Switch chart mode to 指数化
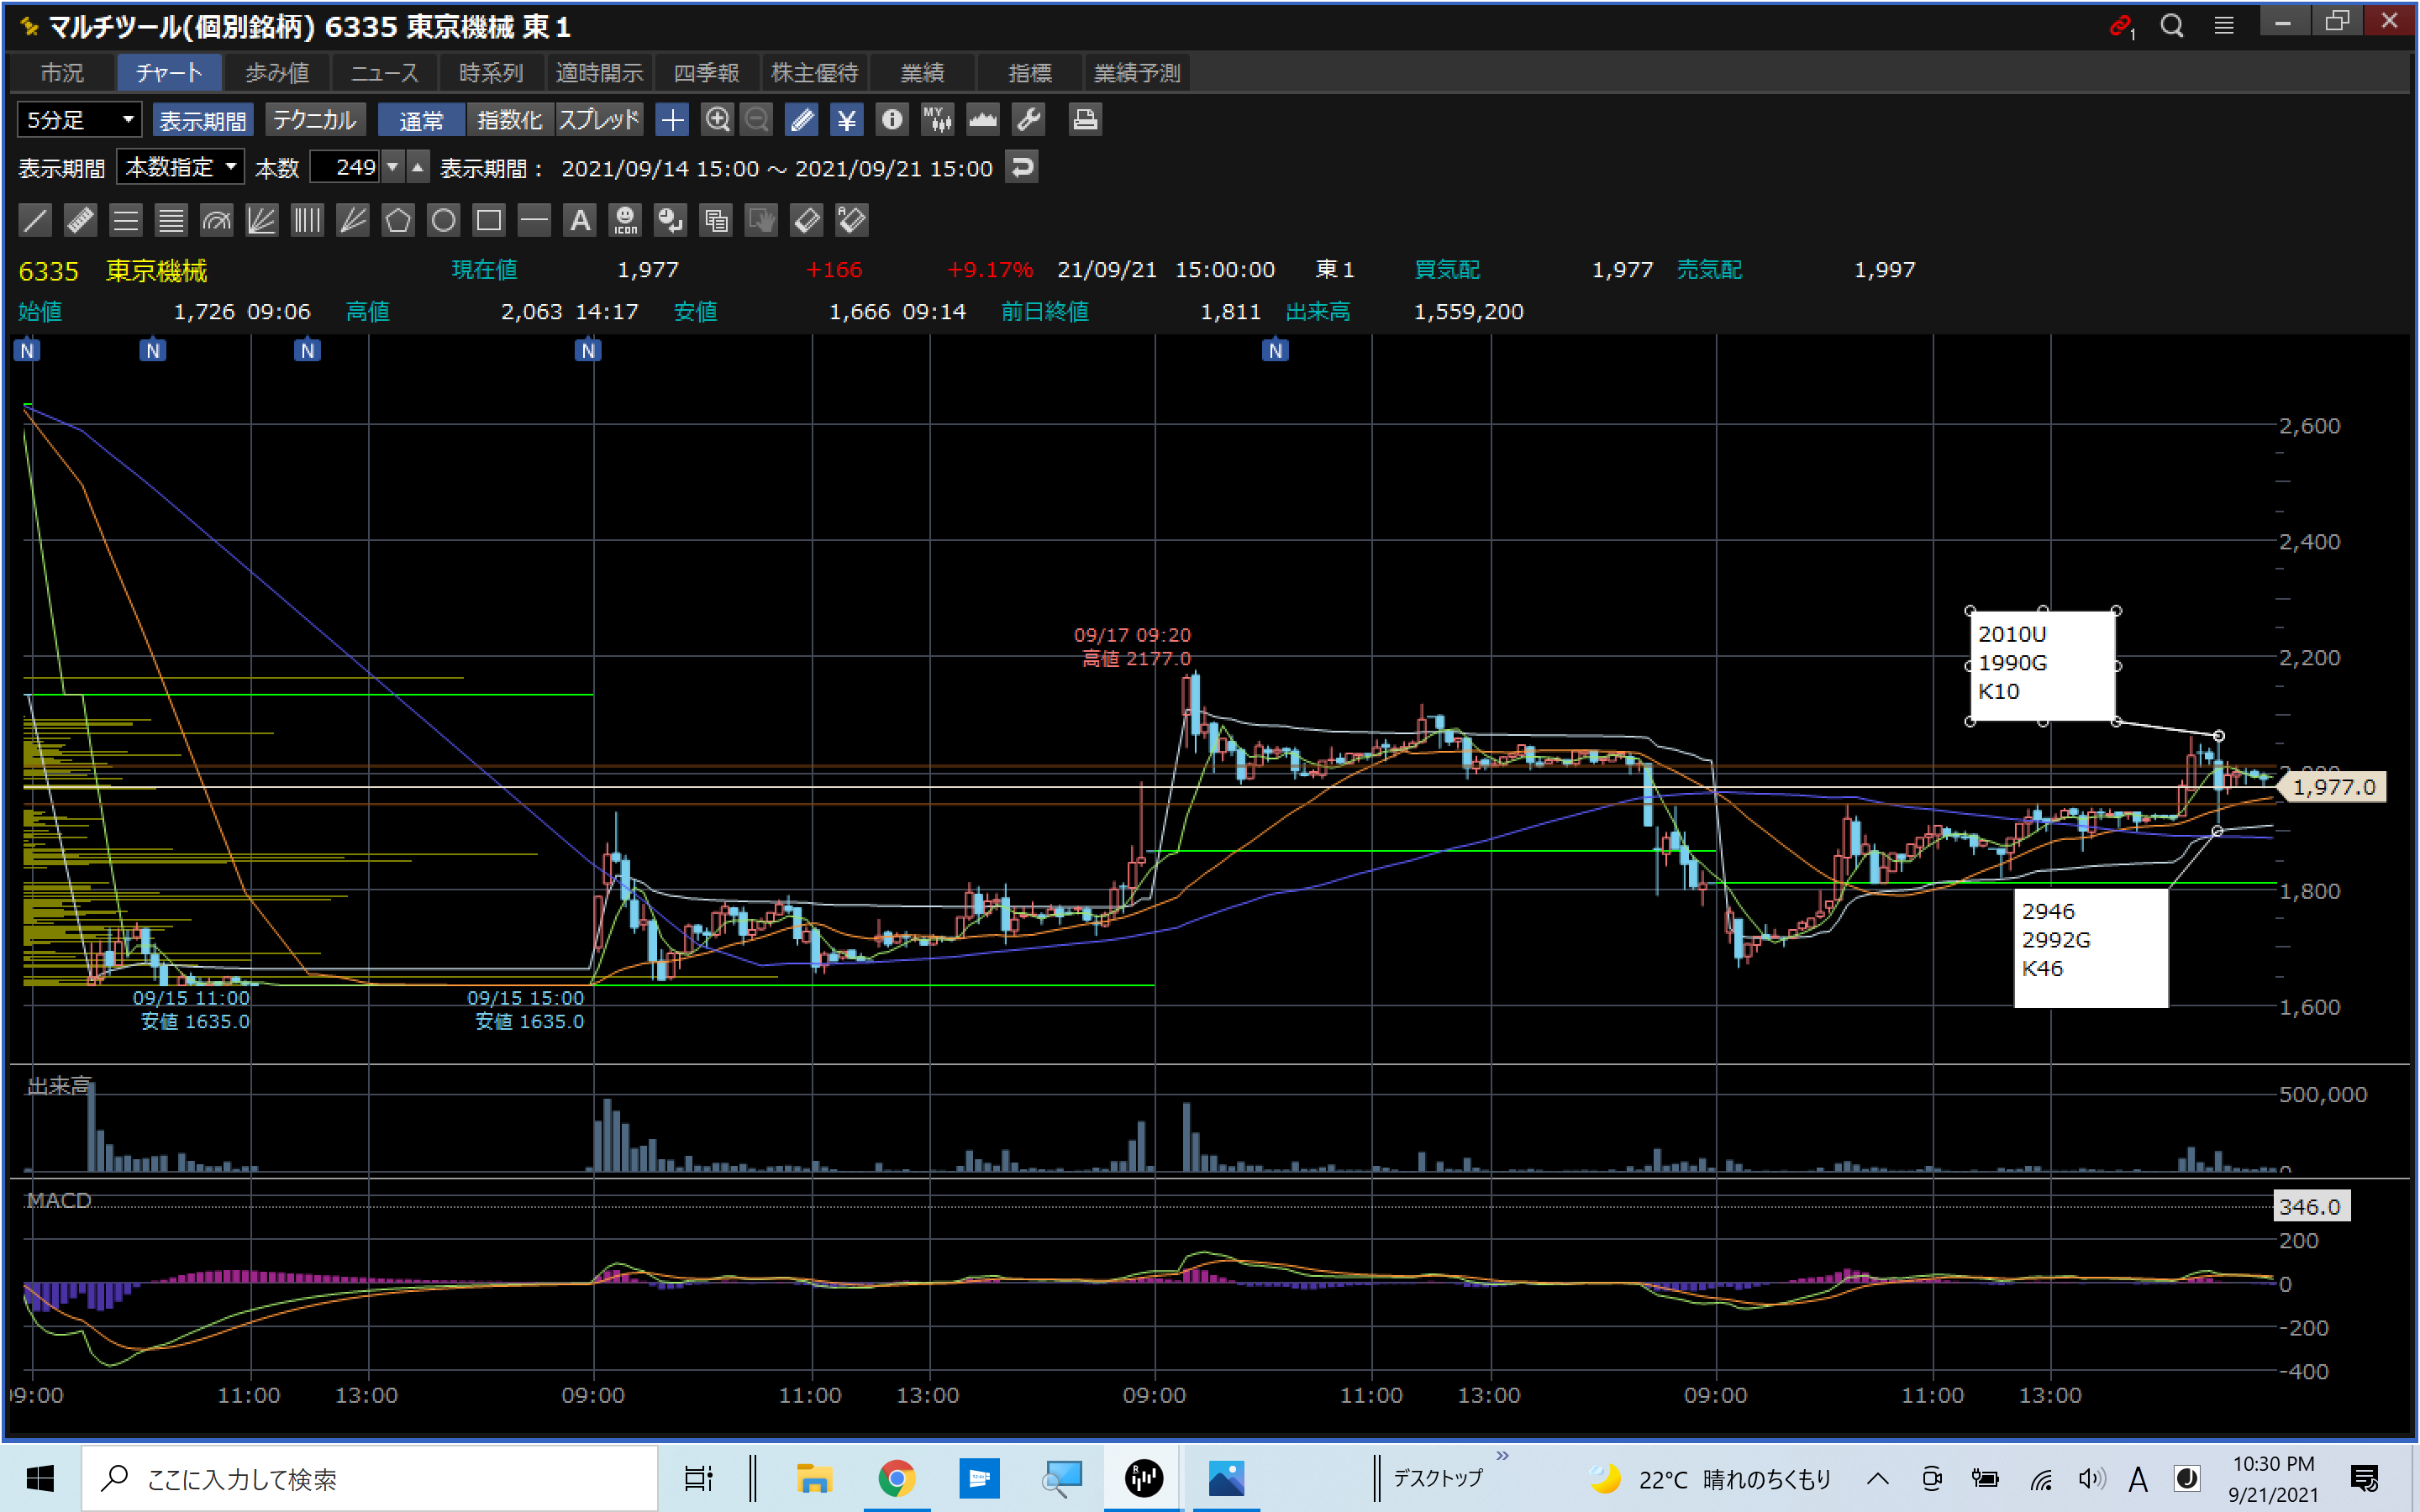Screen dimensions: 2420x1512 pyautogui.click(x=509, y=120)
